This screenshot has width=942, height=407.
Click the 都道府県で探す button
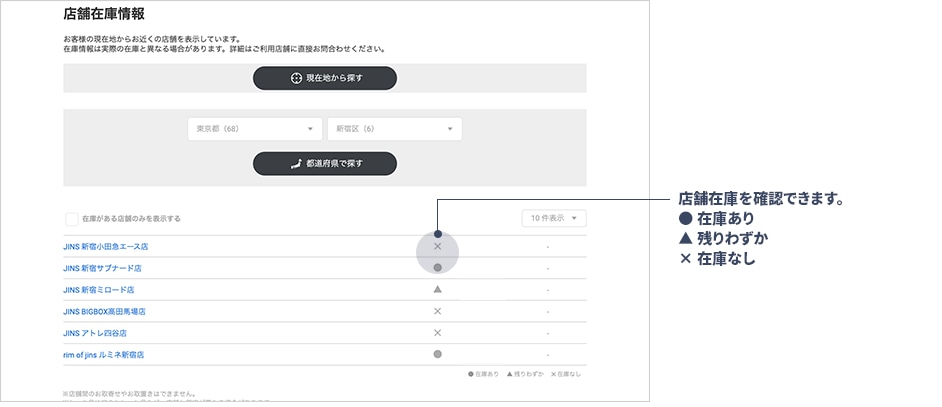(324, 164)
